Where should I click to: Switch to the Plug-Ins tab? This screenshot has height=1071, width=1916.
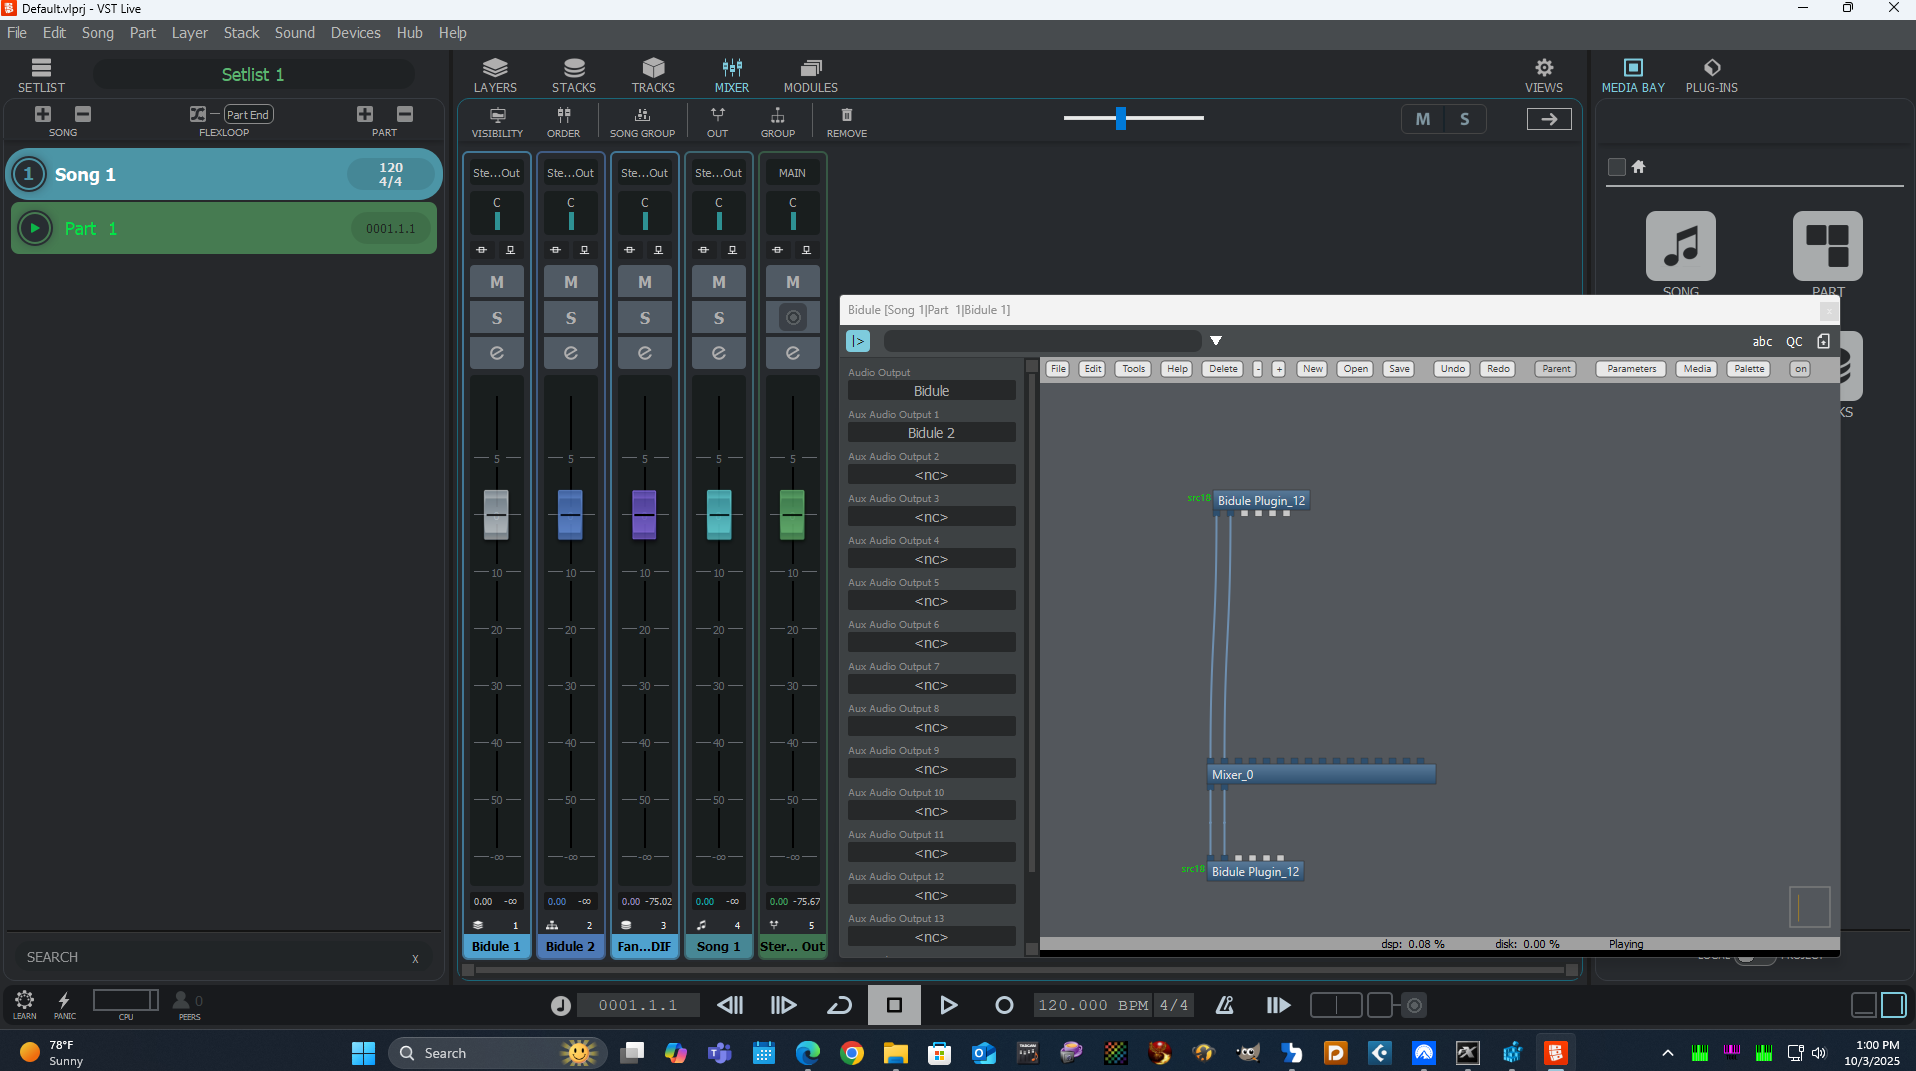coord(1711,75)
